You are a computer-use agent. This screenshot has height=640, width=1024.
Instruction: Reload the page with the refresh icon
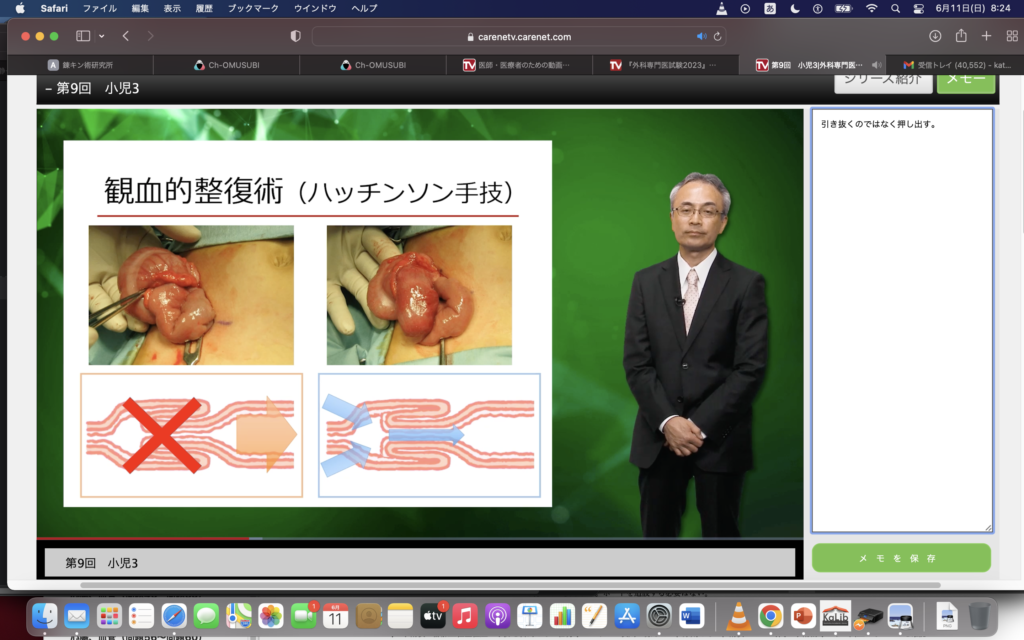(x=717, y=36)
